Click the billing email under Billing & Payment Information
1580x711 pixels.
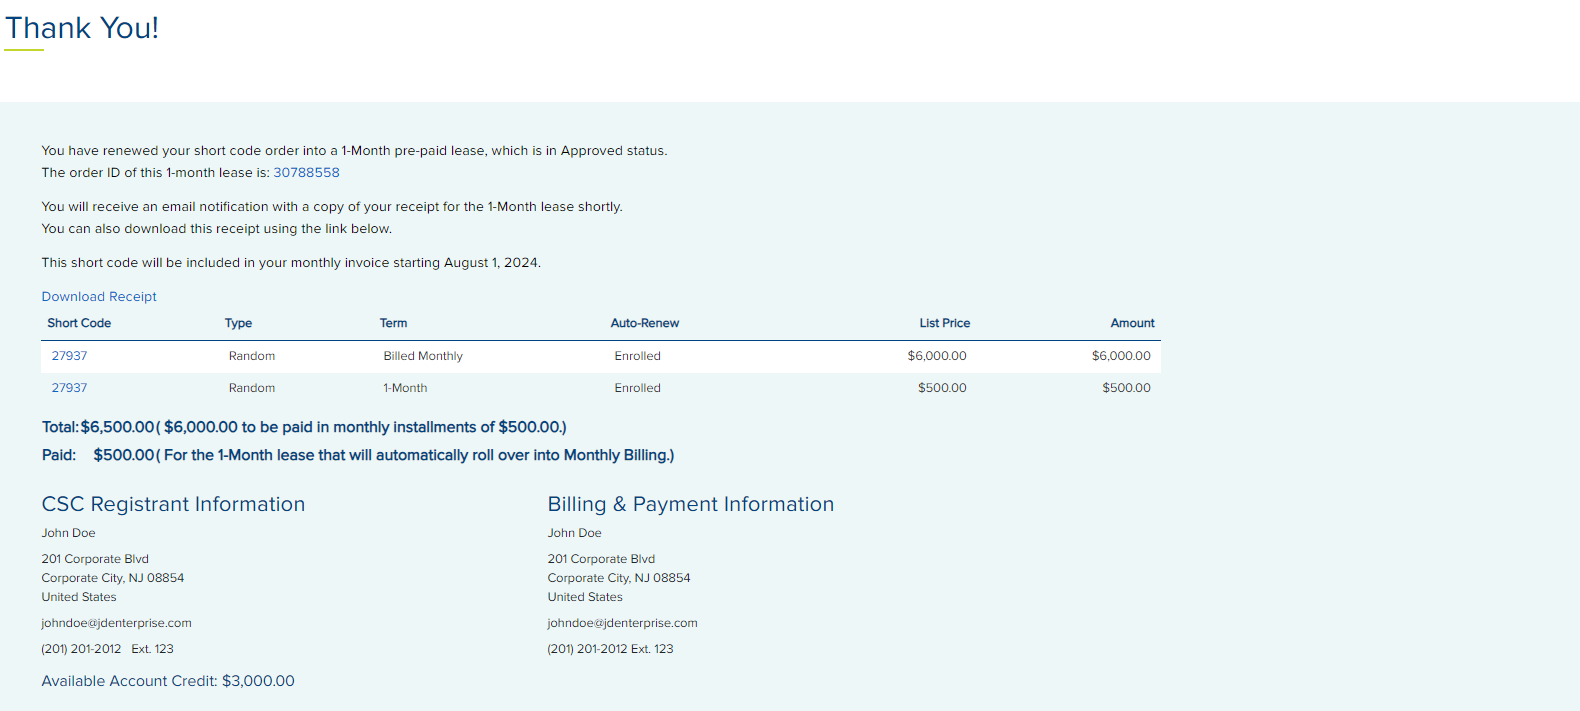tap(622, 623)
